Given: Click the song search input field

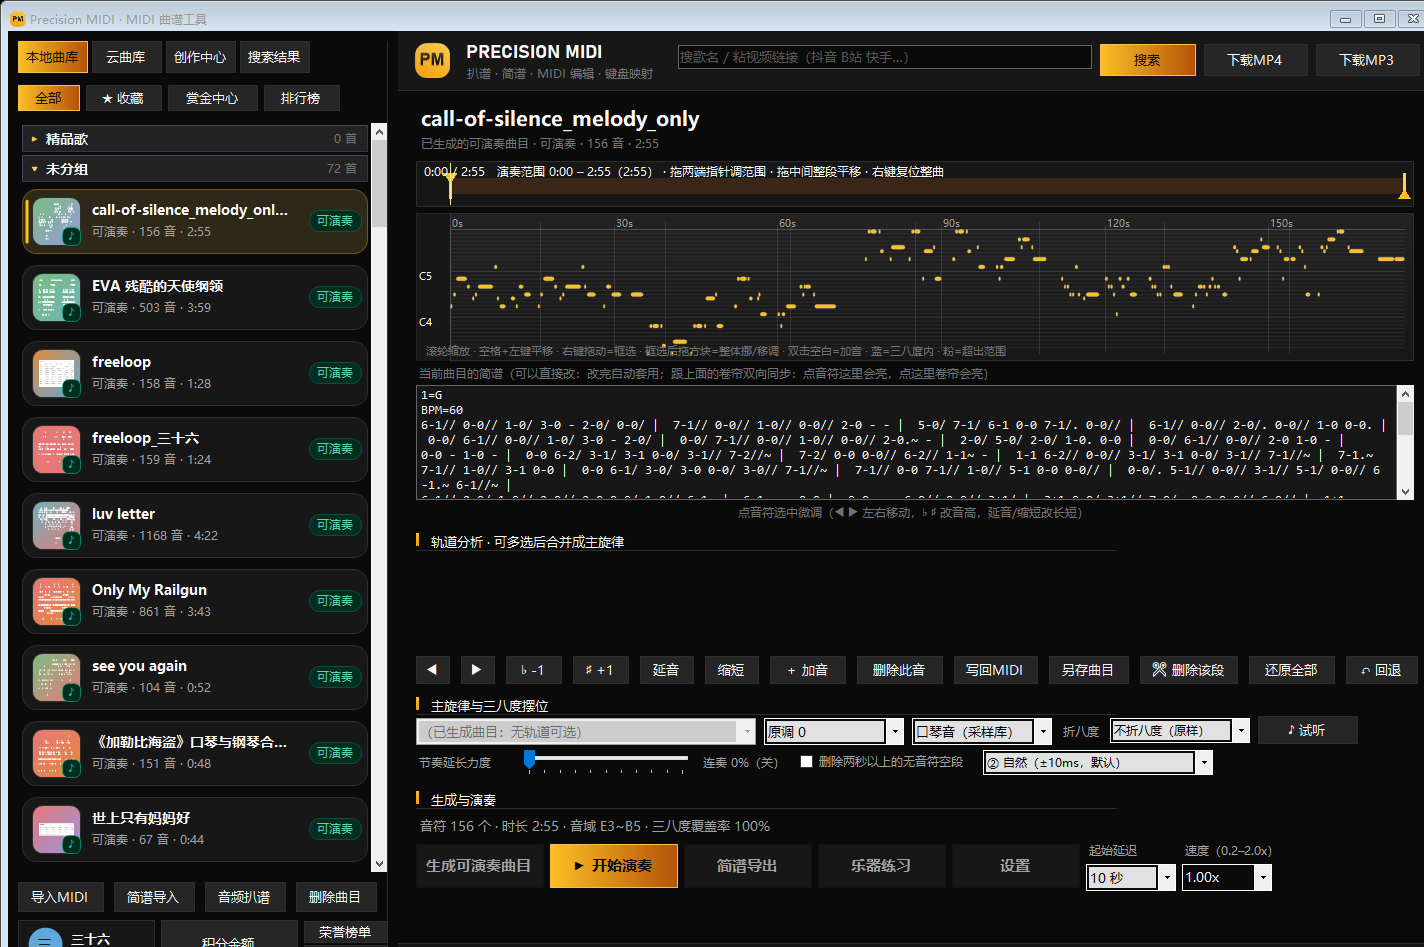Looking at the screenshot, I should pos(884,57).
